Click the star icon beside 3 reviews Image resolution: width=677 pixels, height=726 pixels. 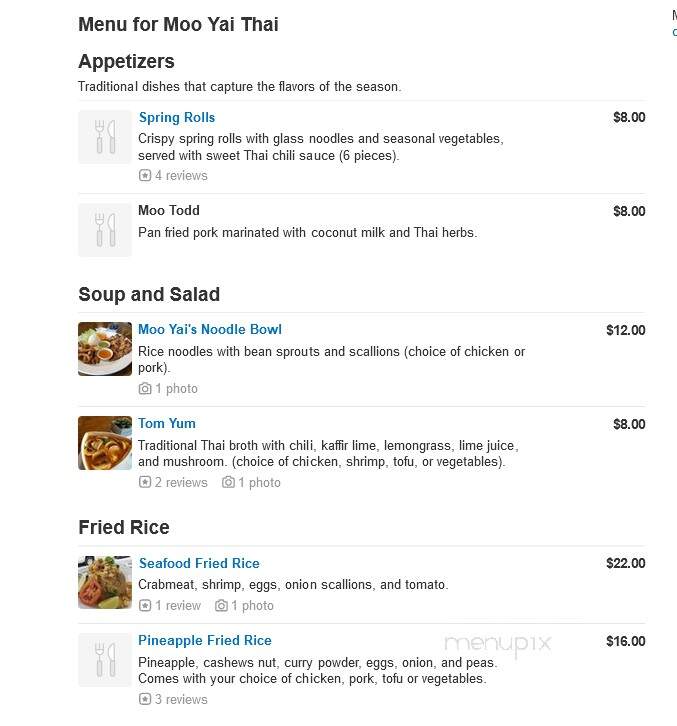(x=145, y=699)
